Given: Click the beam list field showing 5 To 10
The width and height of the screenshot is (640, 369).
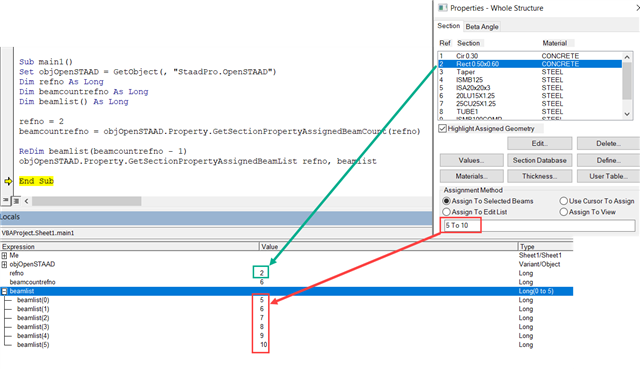Looking at the screenshot, I should coord(539,225).
